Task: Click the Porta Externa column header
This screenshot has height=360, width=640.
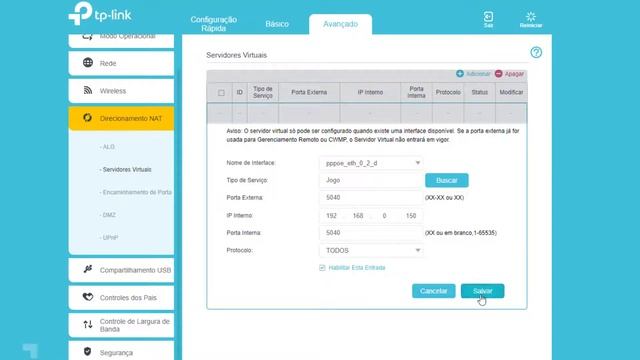Action: 309,92
